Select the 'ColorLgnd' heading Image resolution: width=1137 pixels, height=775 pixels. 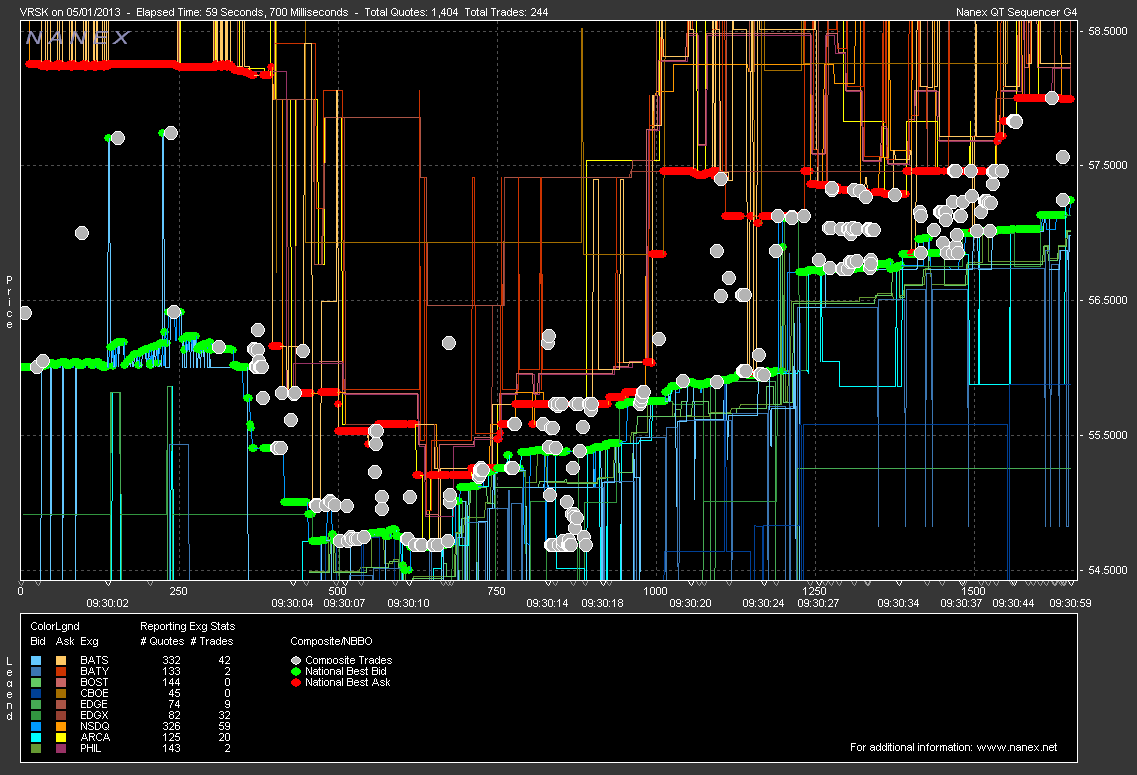[55, 626]
